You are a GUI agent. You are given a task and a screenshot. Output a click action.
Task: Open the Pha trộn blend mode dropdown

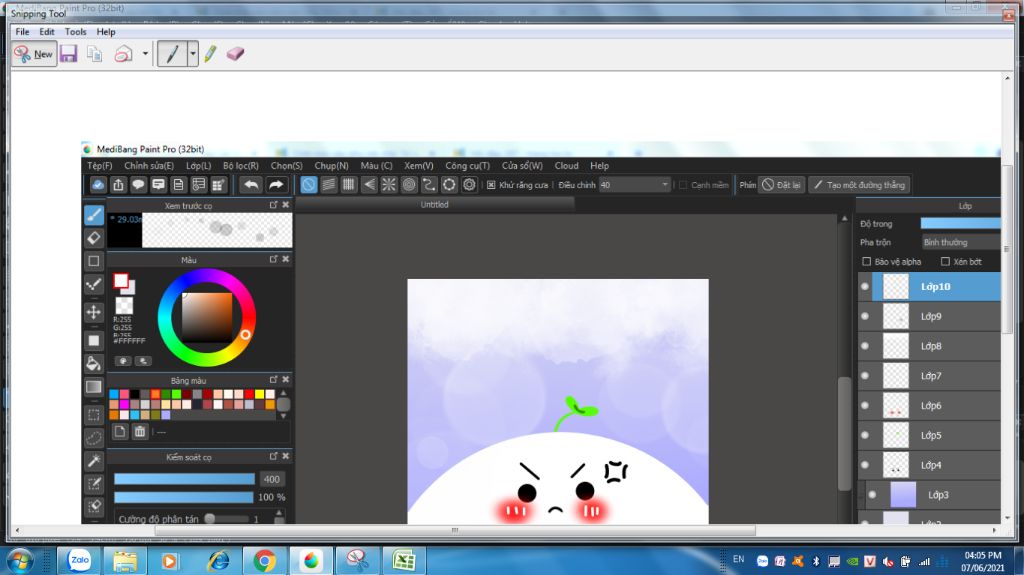pos(960,242)
